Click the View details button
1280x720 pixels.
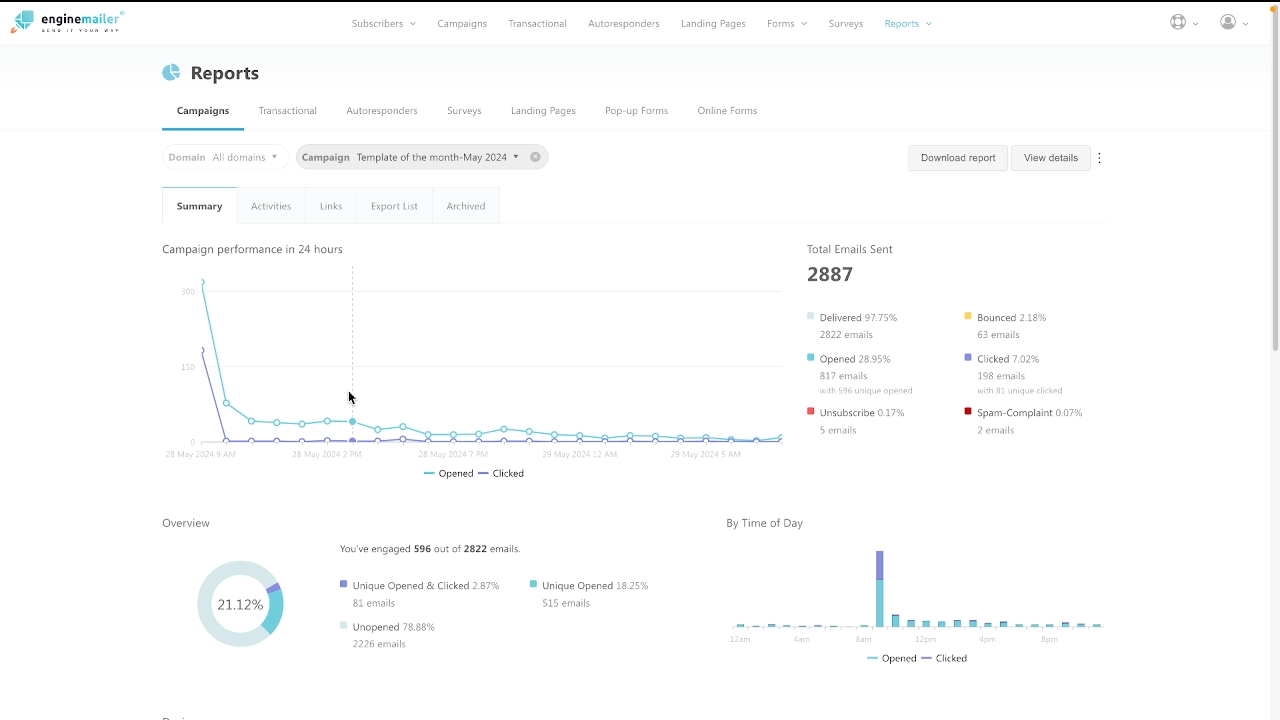(1050, 157)
